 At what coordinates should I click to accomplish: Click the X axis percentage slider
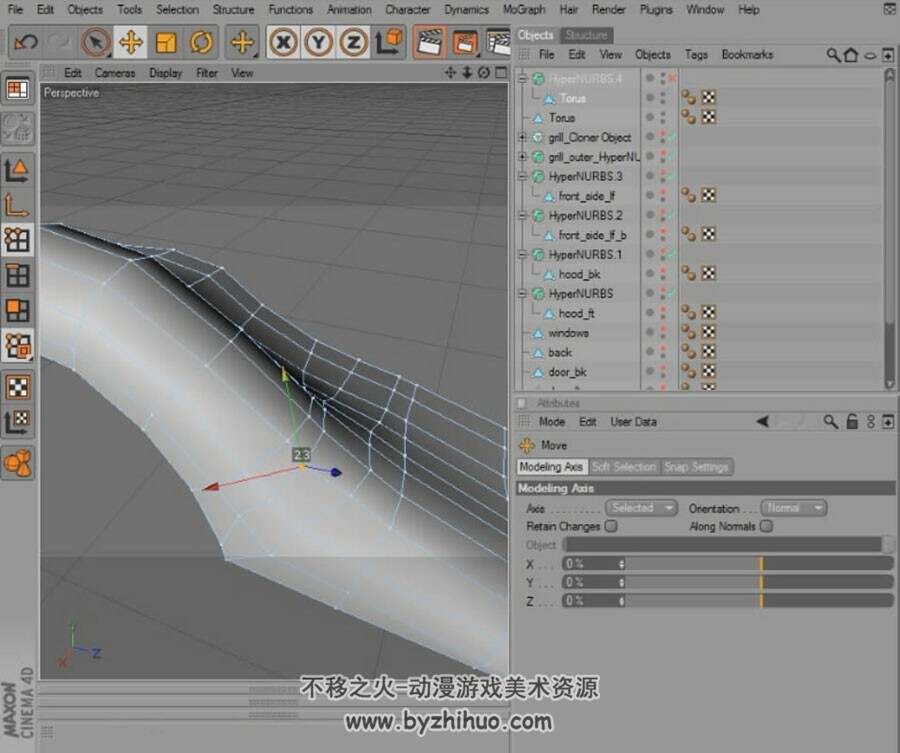click(759, 564)
